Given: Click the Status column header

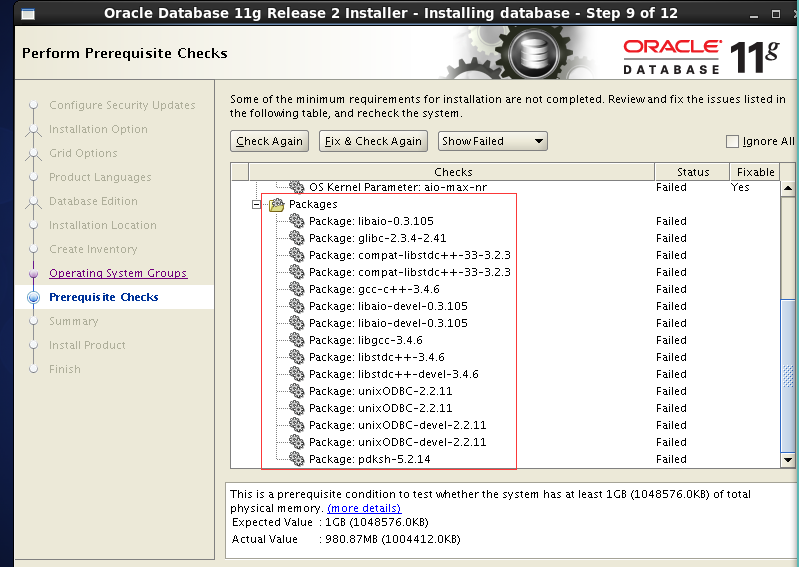Looking at the screenshot, I should click(x=693, y=172).
